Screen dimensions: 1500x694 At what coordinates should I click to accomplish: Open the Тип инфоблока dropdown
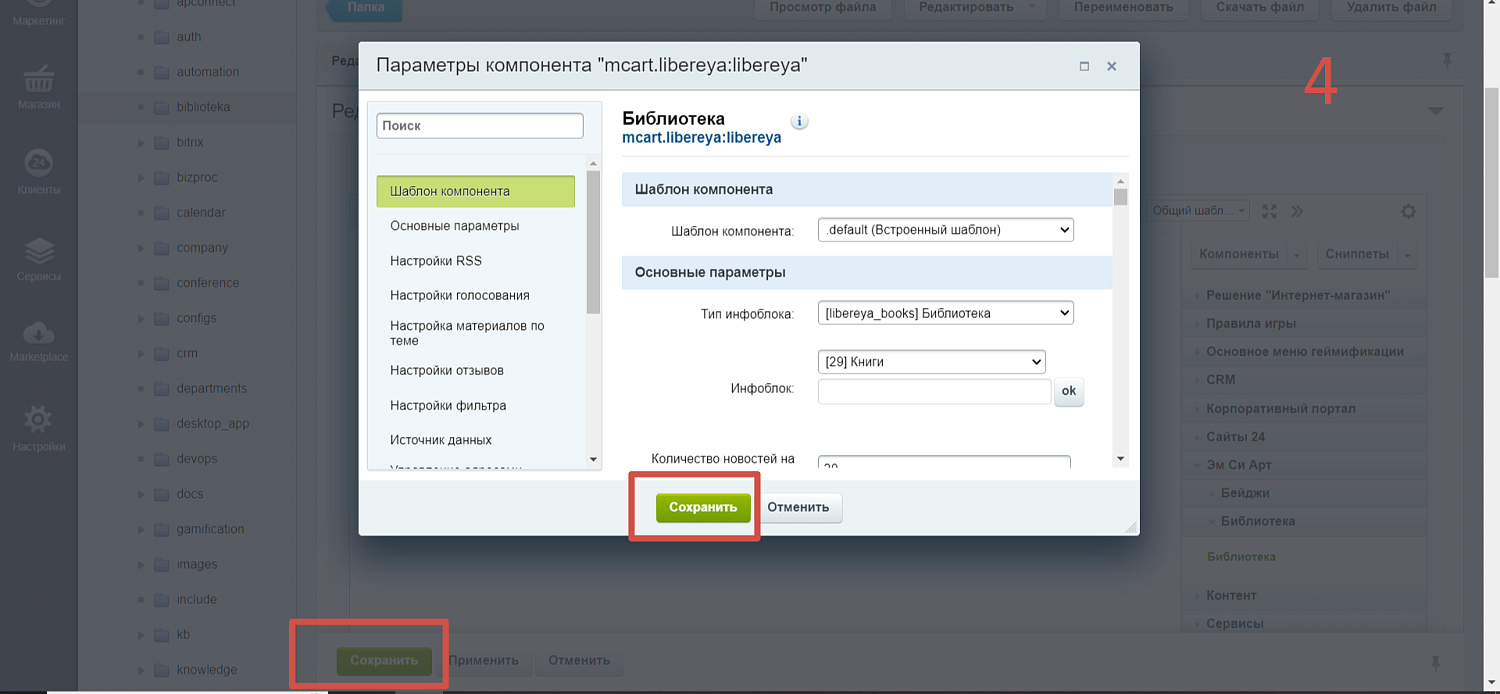click(x=945, y=313)
